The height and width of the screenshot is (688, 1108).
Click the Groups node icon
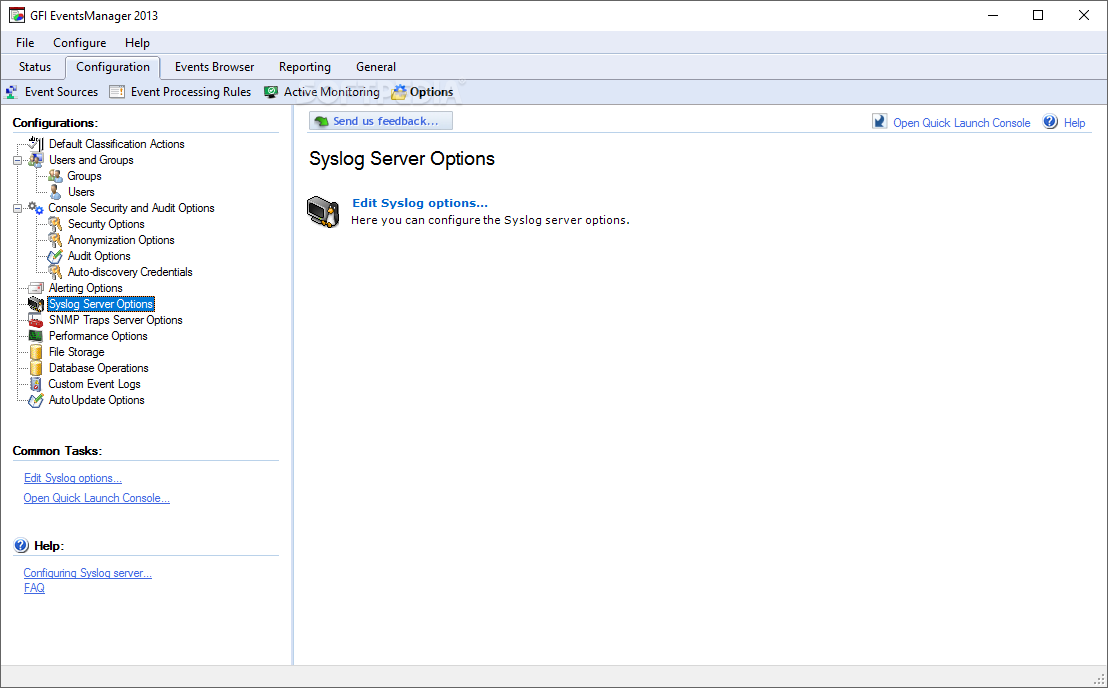(x=55, y=176)
